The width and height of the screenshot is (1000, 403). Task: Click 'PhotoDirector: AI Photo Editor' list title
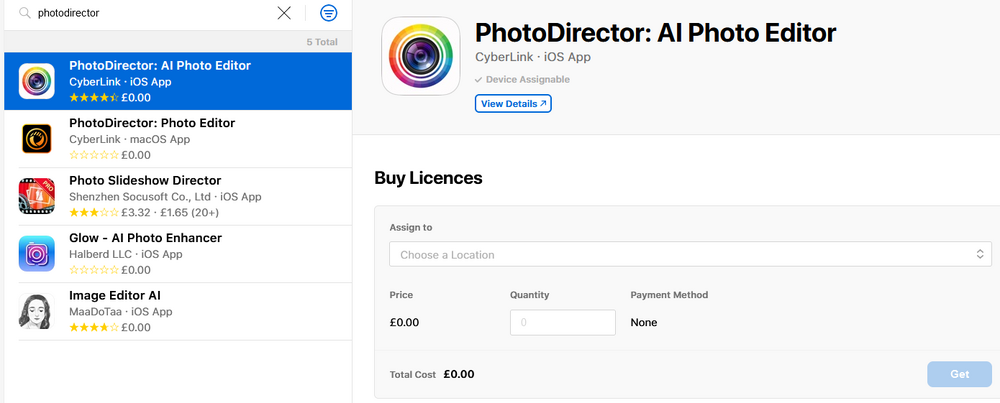160,66
